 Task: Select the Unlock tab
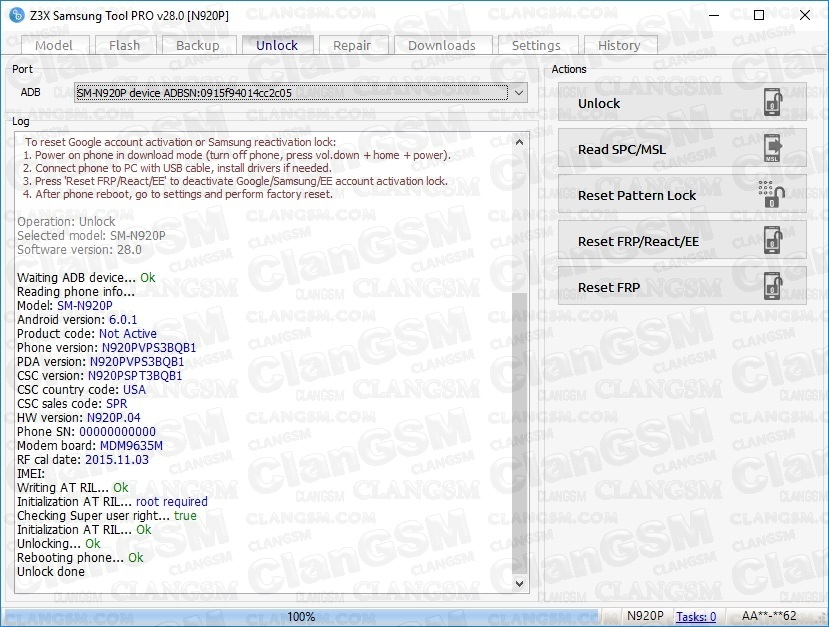click(277, 45)
